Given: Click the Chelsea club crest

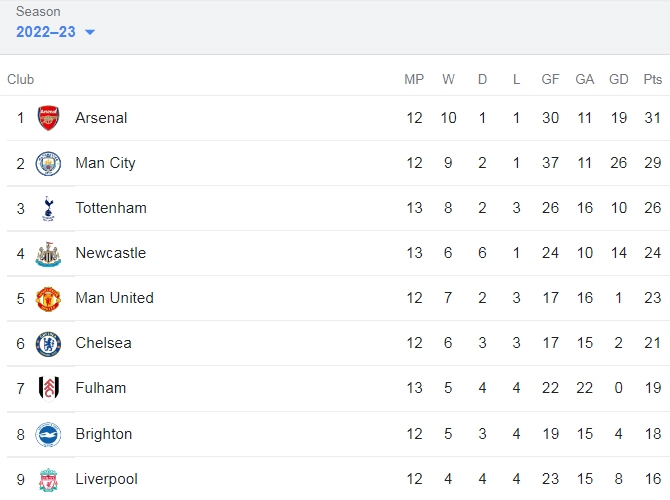Looking at the screenshot, I should click(48, 344).
